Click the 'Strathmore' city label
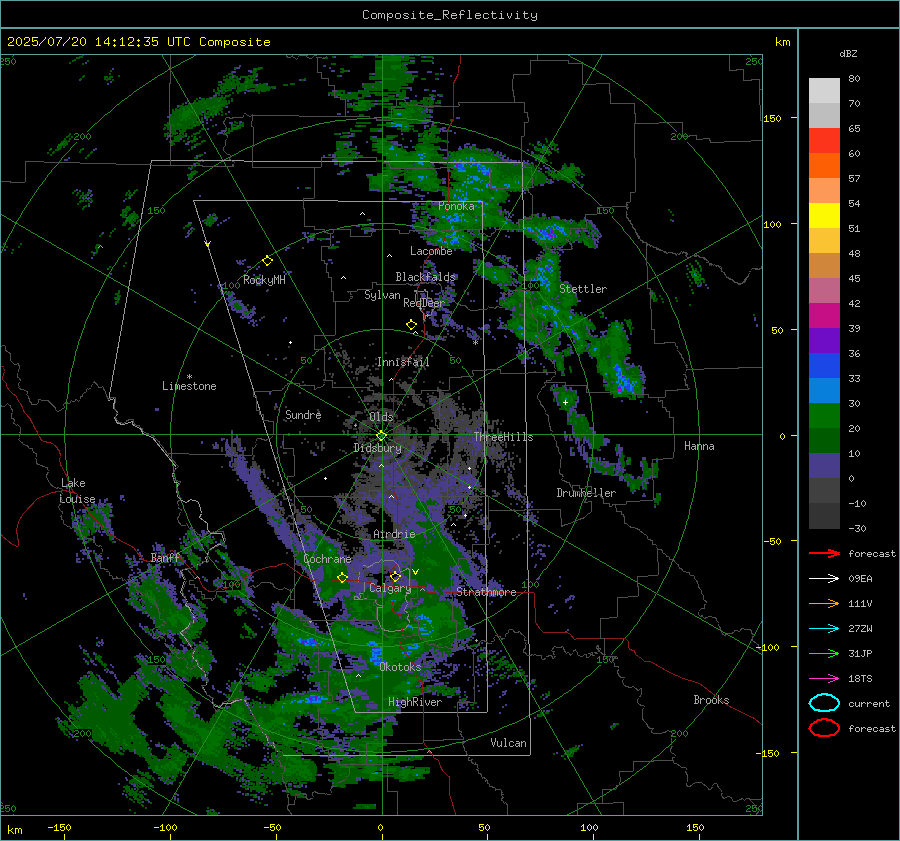 click(x=486, y=592)
